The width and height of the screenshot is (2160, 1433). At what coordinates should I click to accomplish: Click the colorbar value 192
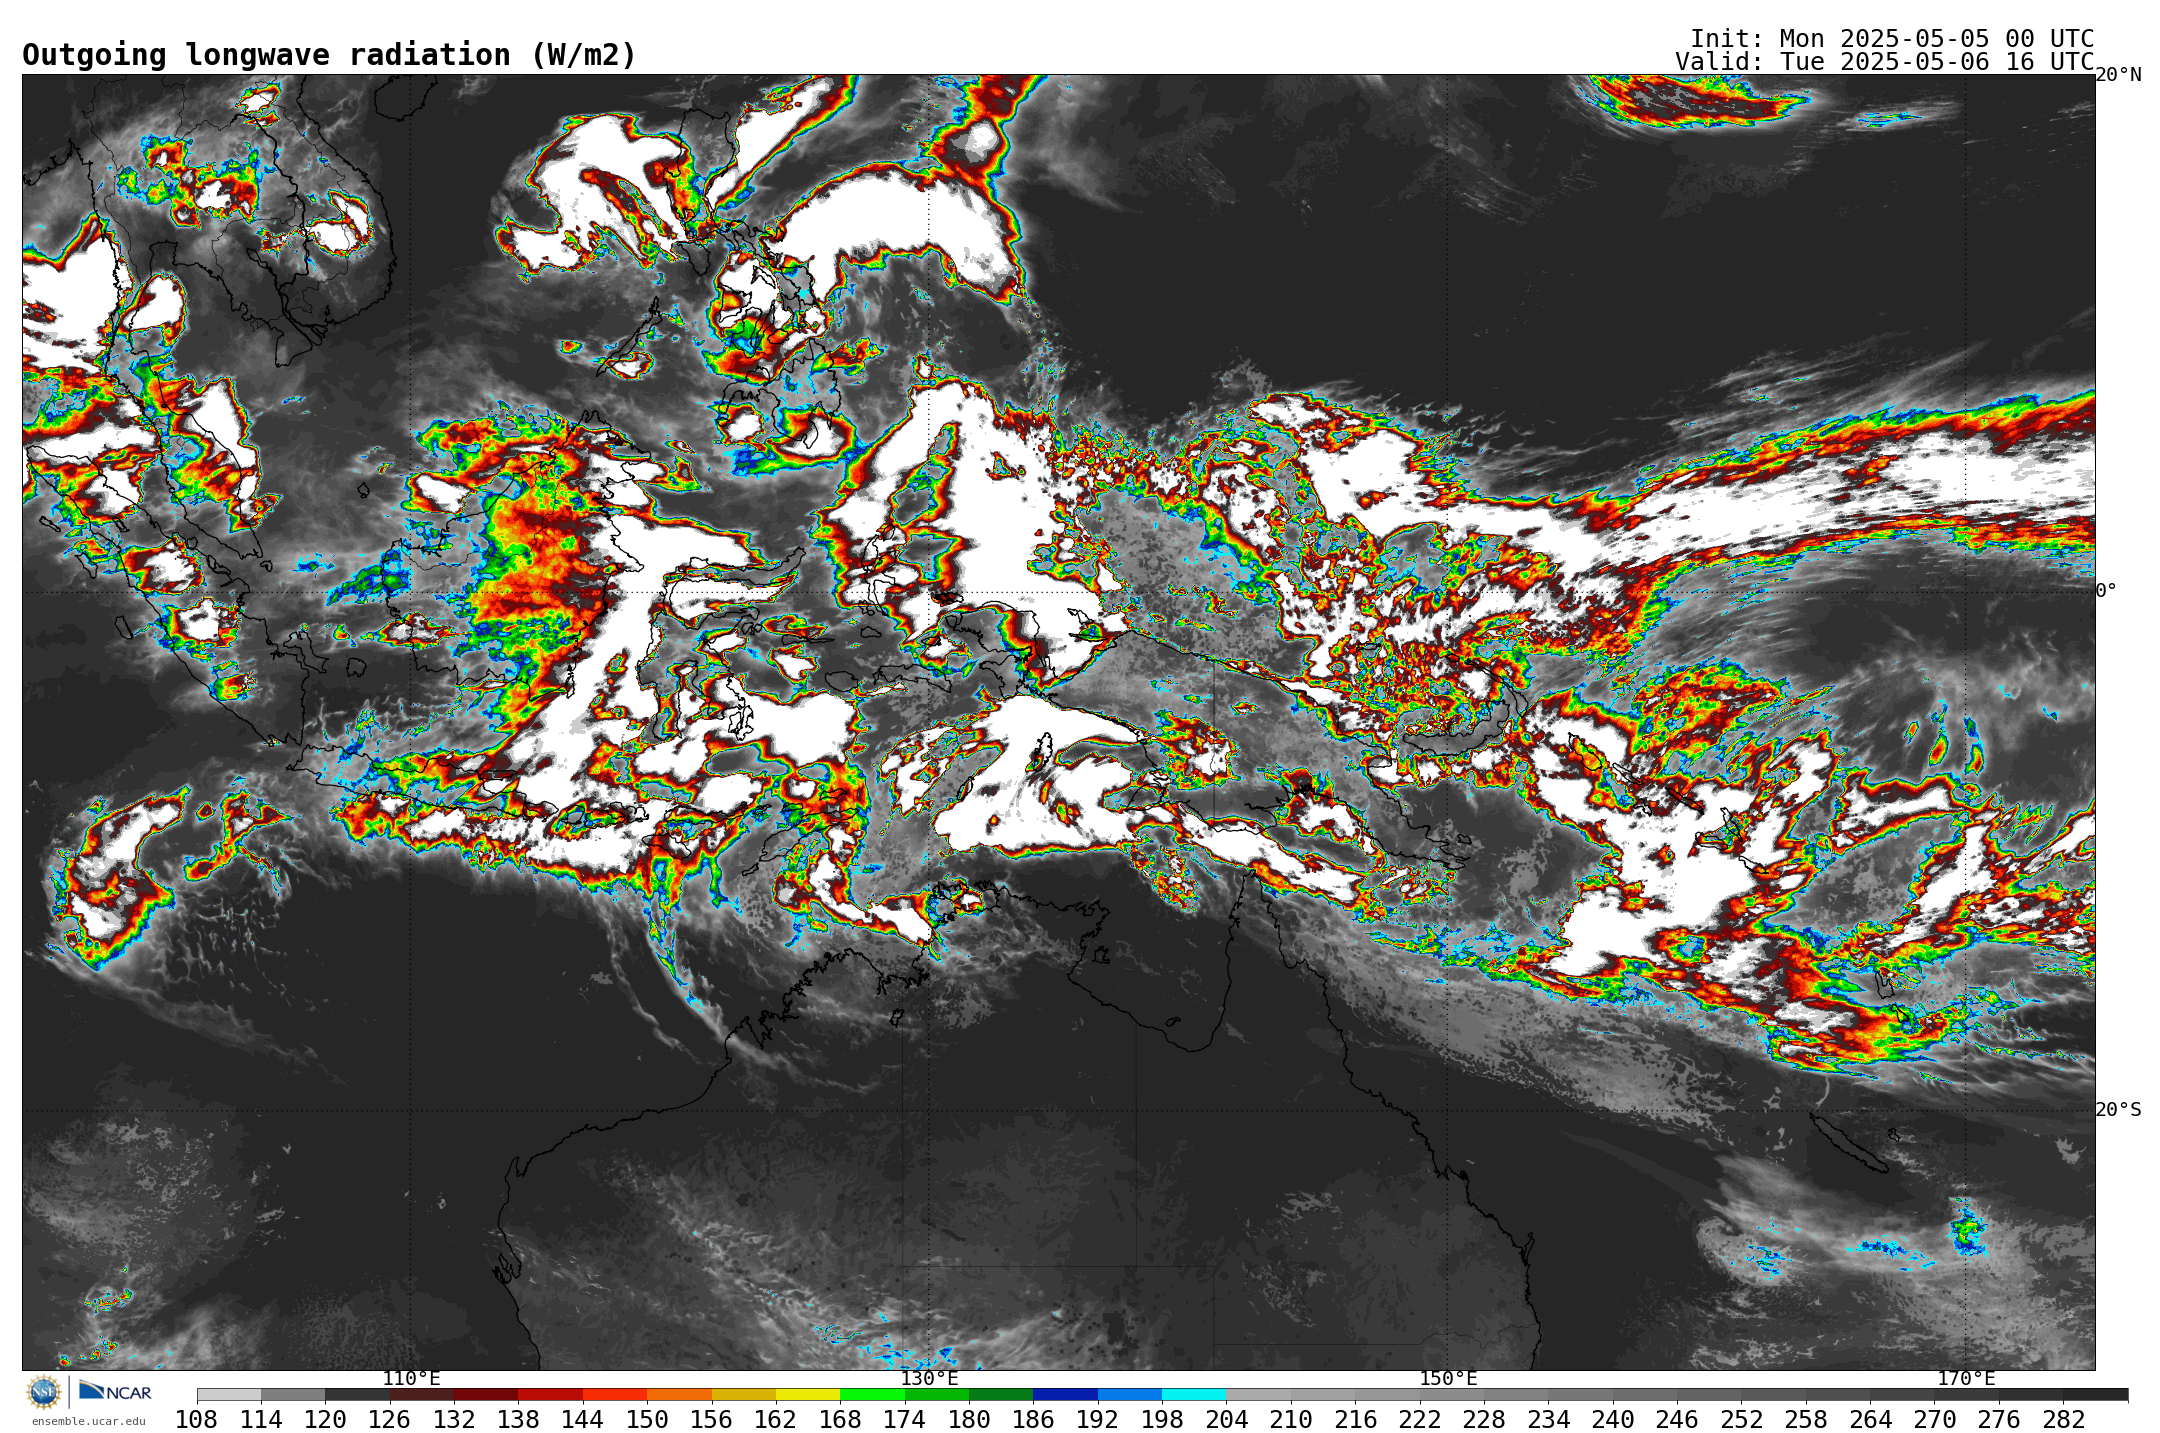pyautogui.click(x=1097, y=1420)
